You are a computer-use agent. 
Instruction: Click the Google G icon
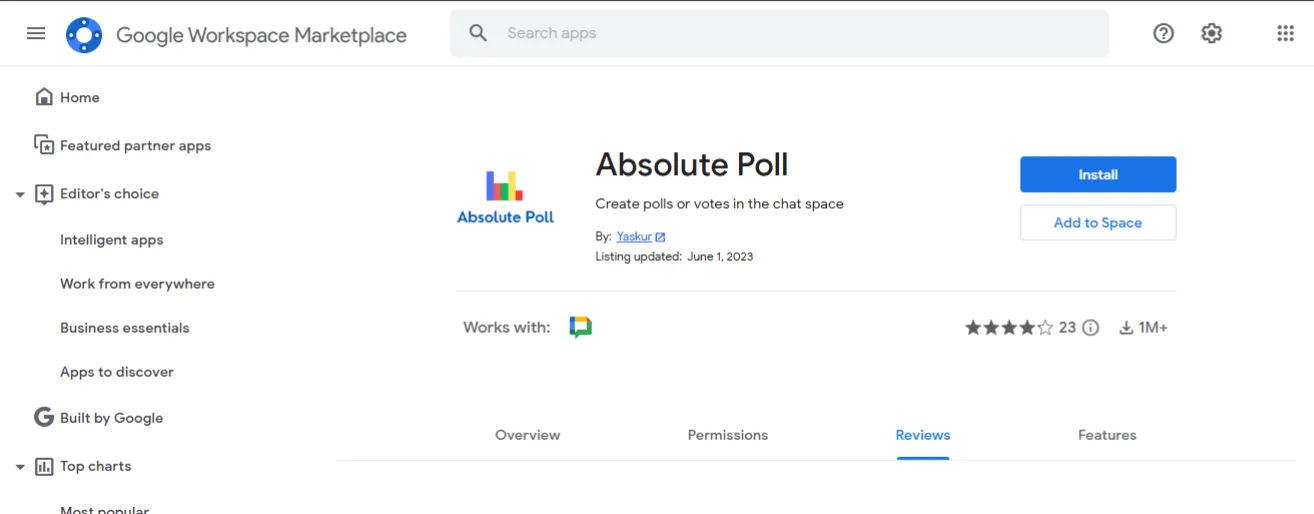(x=44, y=418)
